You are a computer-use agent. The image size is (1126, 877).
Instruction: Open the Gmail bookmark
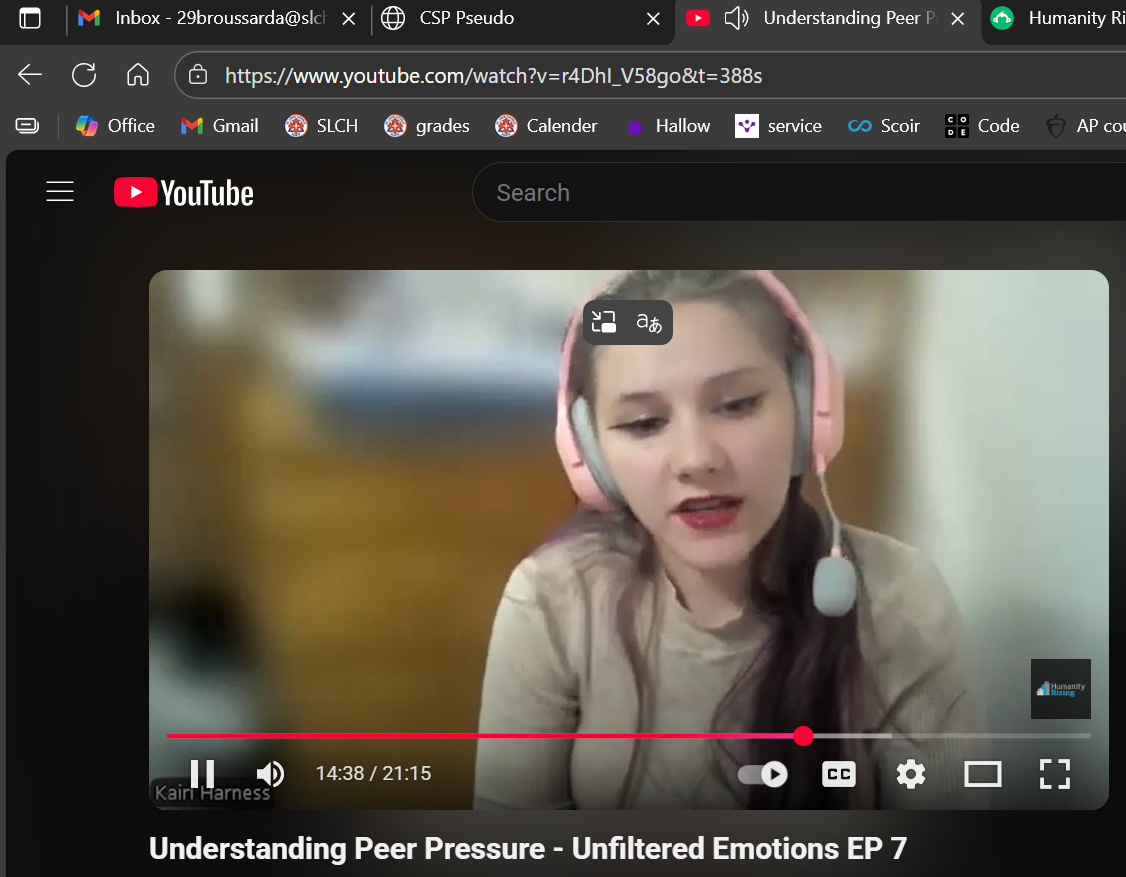click(220, 126)
